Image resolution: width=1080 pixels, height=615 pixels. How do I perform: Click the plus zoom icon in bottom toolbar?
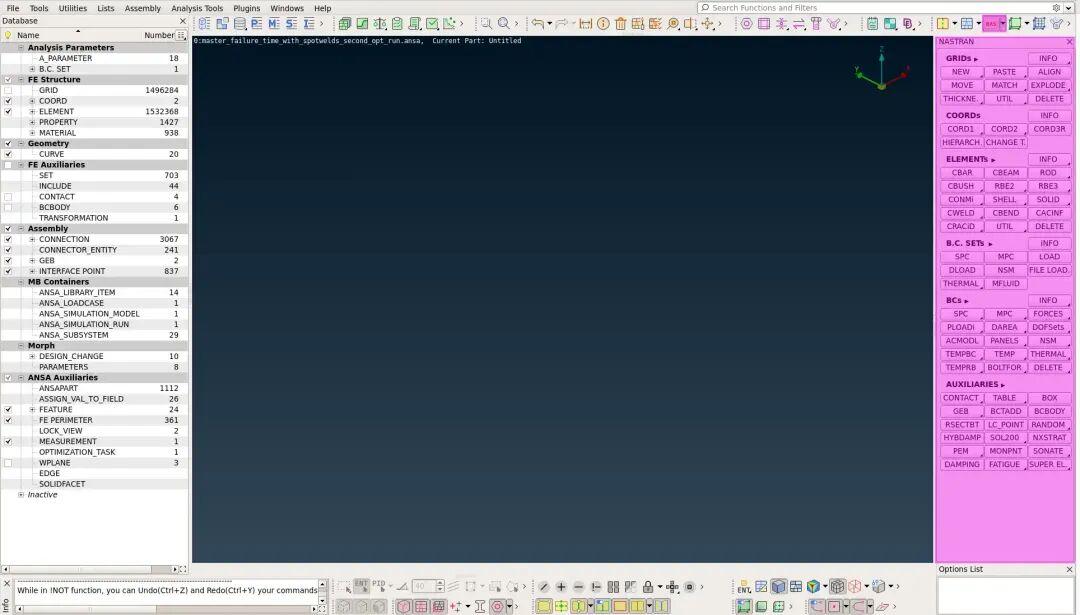(561, 587)
